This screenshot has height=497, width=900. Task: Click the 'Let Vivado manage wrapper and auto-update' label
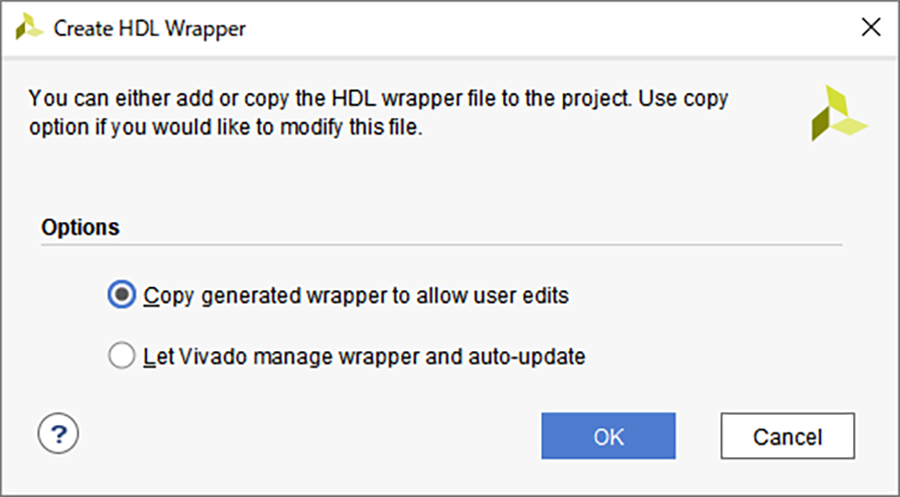[x=364, y=356]
